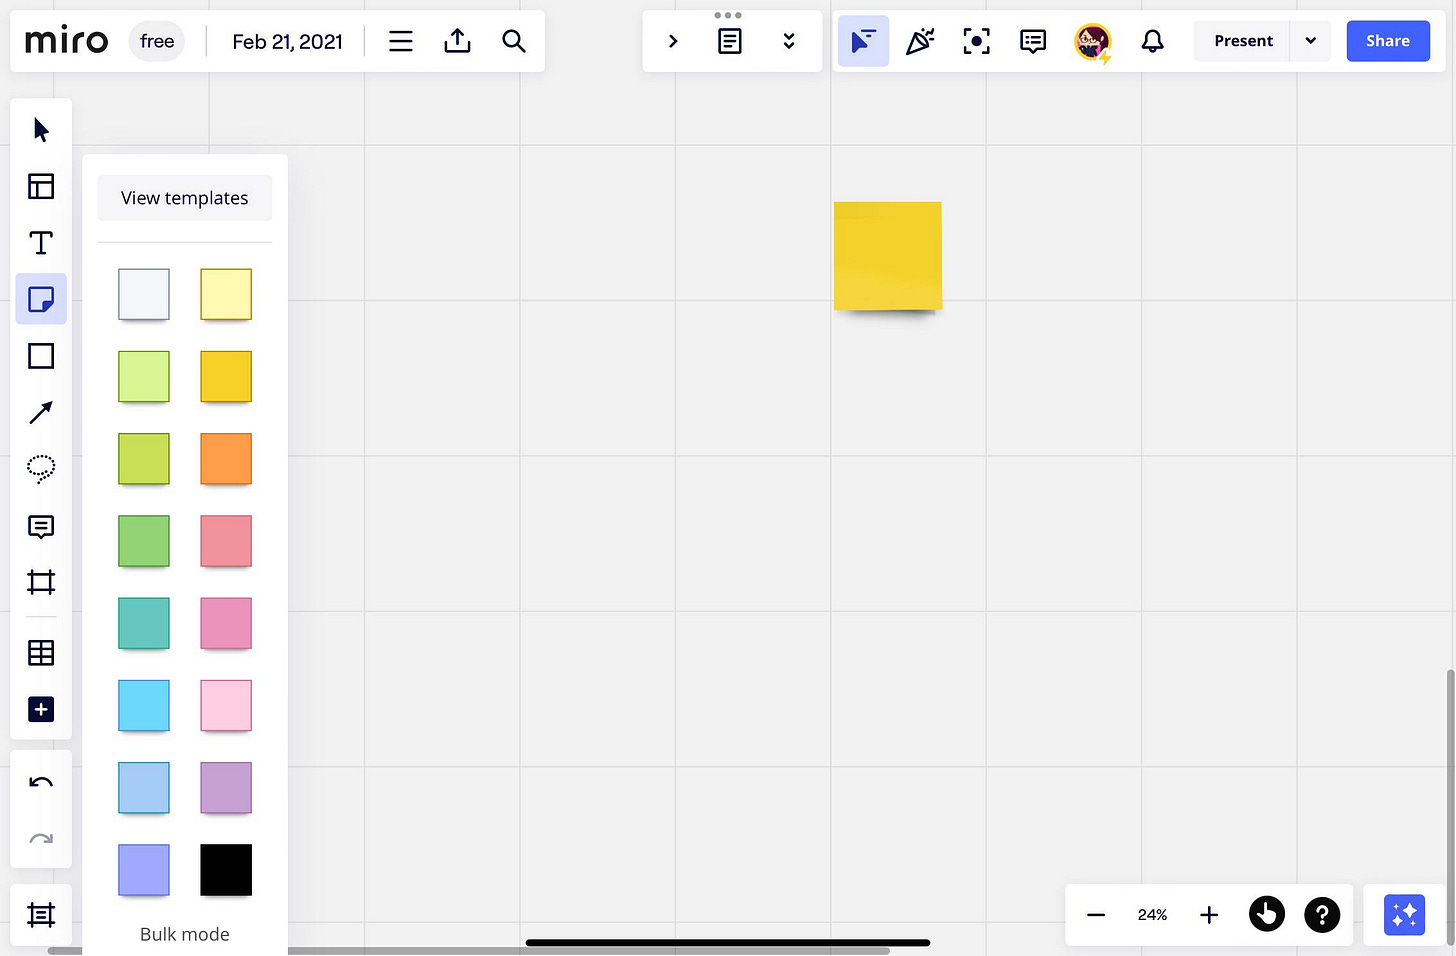
Task: Click the Present button
Action: pos(1243,41)
